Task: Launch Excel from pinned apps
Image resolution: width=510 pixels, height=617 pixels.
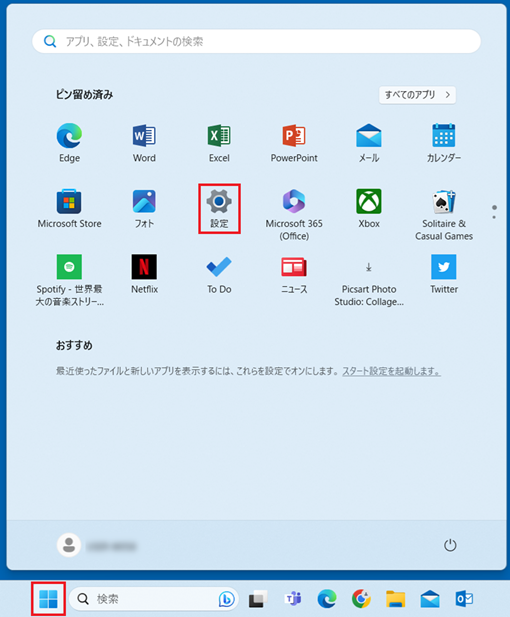Action: pos(219,143)
